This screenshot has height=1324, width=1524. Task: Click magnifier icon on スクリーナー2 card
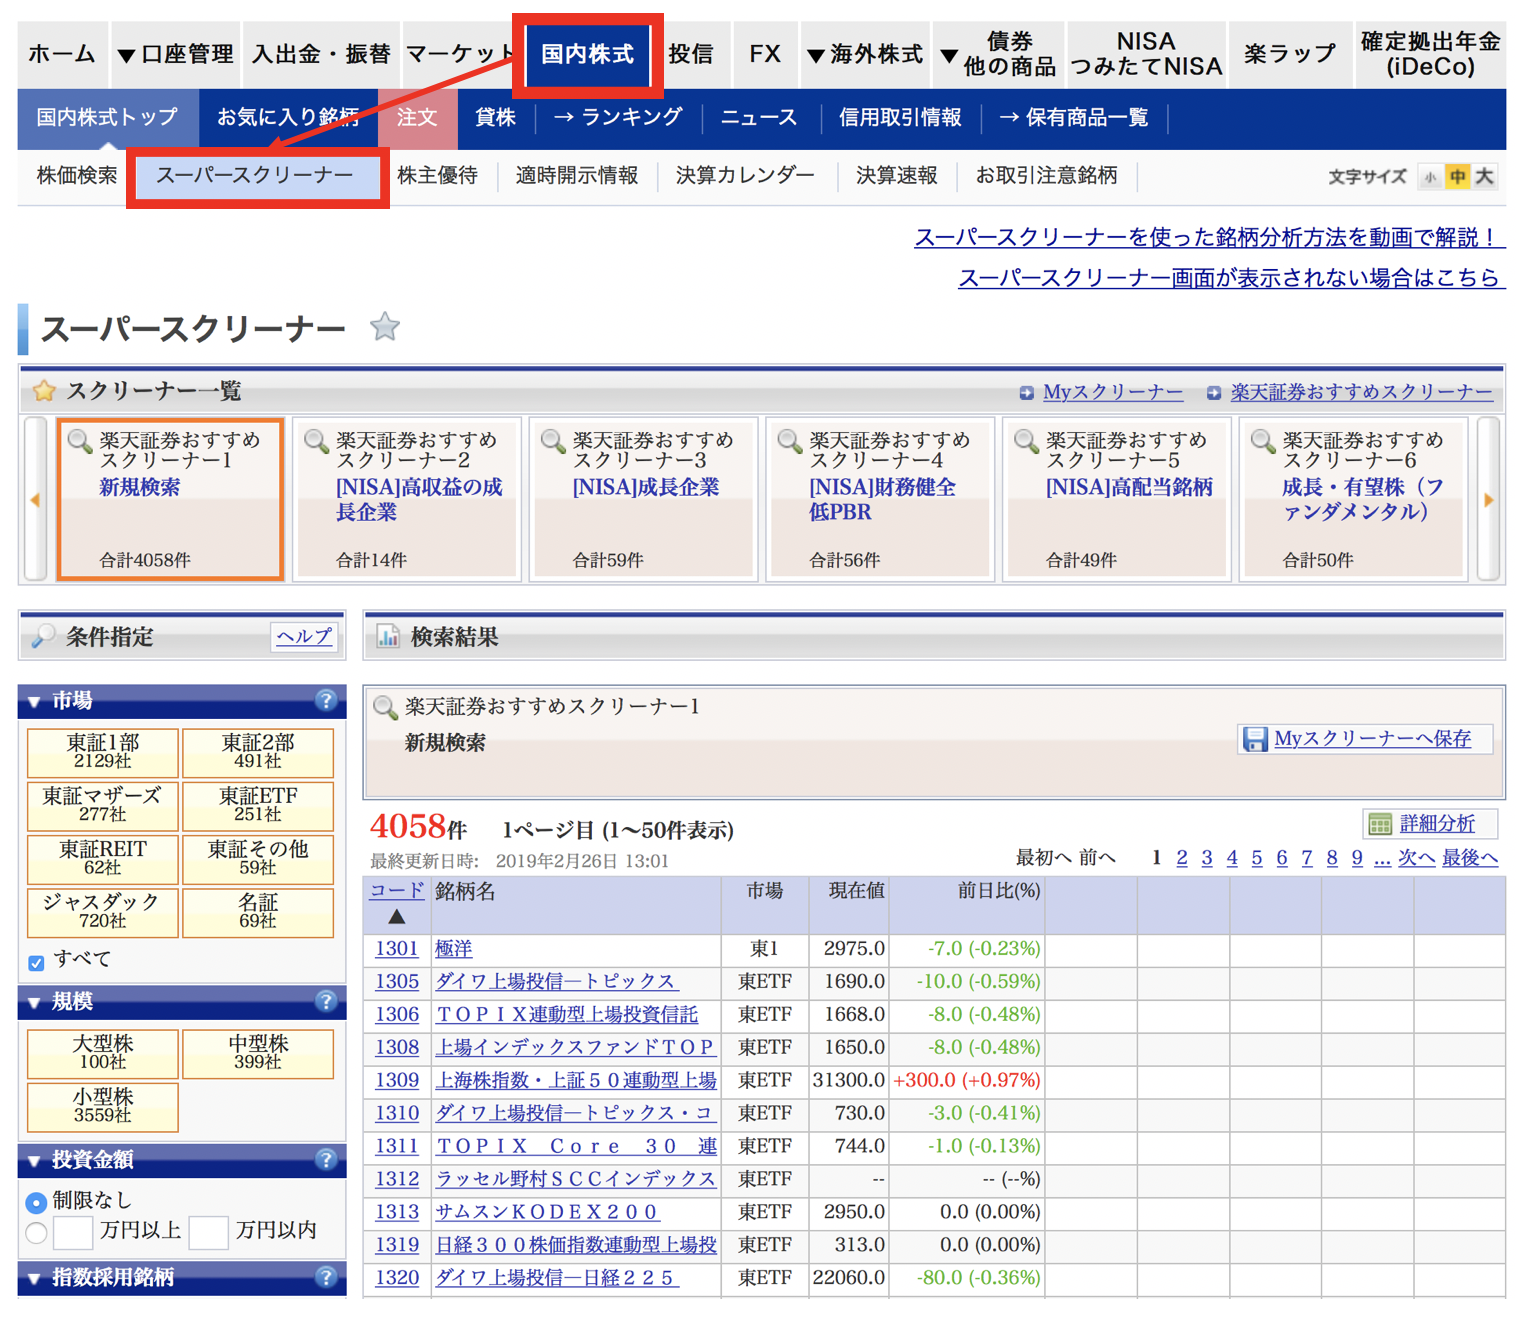pos(316,440)
